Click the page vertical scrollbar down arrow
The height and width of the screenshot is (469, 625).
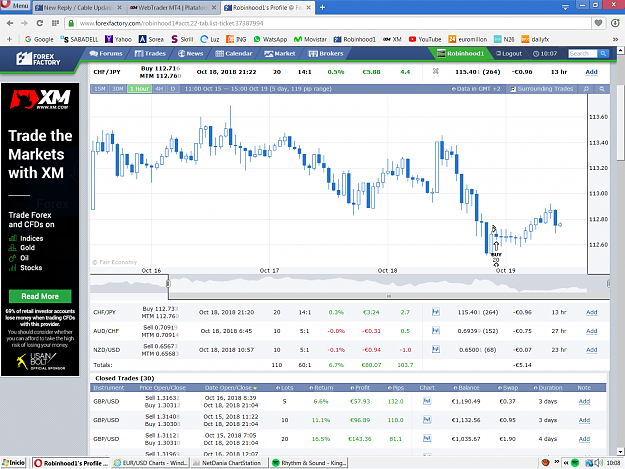pyautogui.click(x=621, y=451)
